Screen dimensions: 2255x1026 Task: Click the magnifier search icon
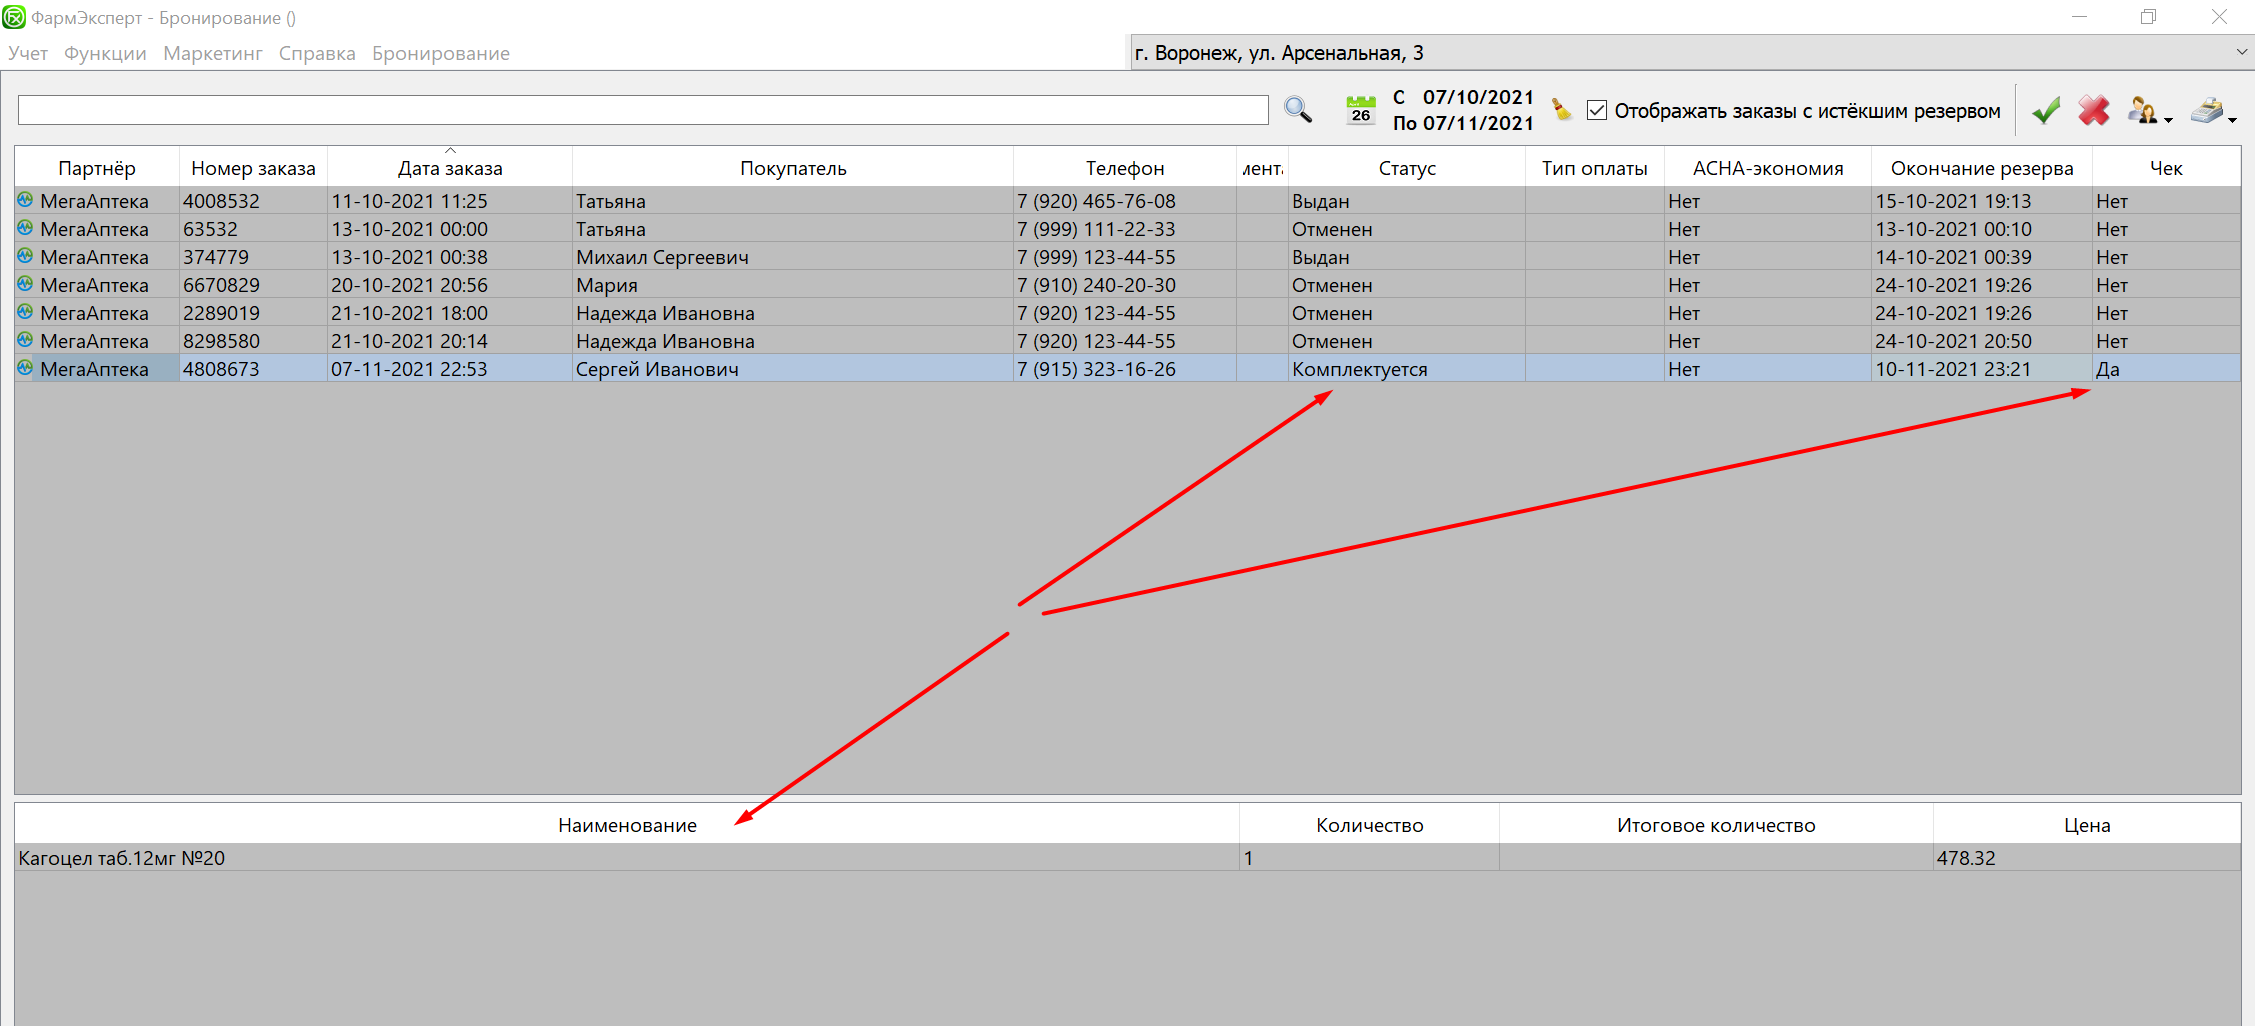pyautogui.click(x=1298, y=109)
